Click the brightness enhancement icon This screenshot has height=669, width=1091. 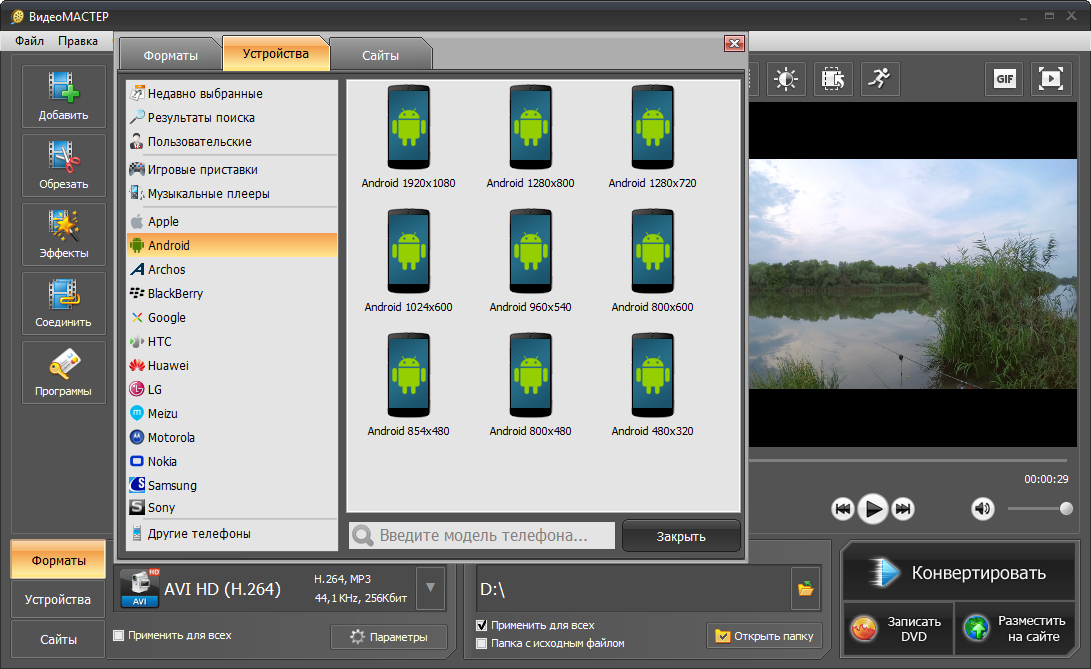[786, 79]
